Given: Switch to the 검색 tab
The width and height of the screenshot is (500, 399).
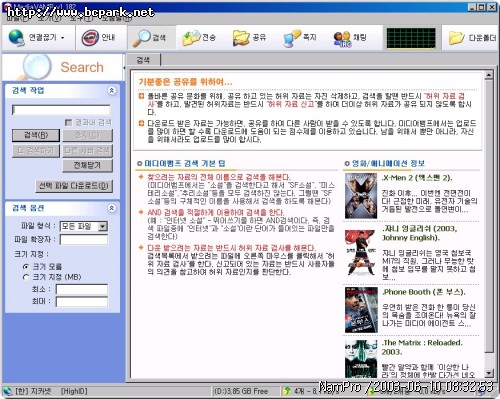Looking at the screenshot, I should (143, 60).
